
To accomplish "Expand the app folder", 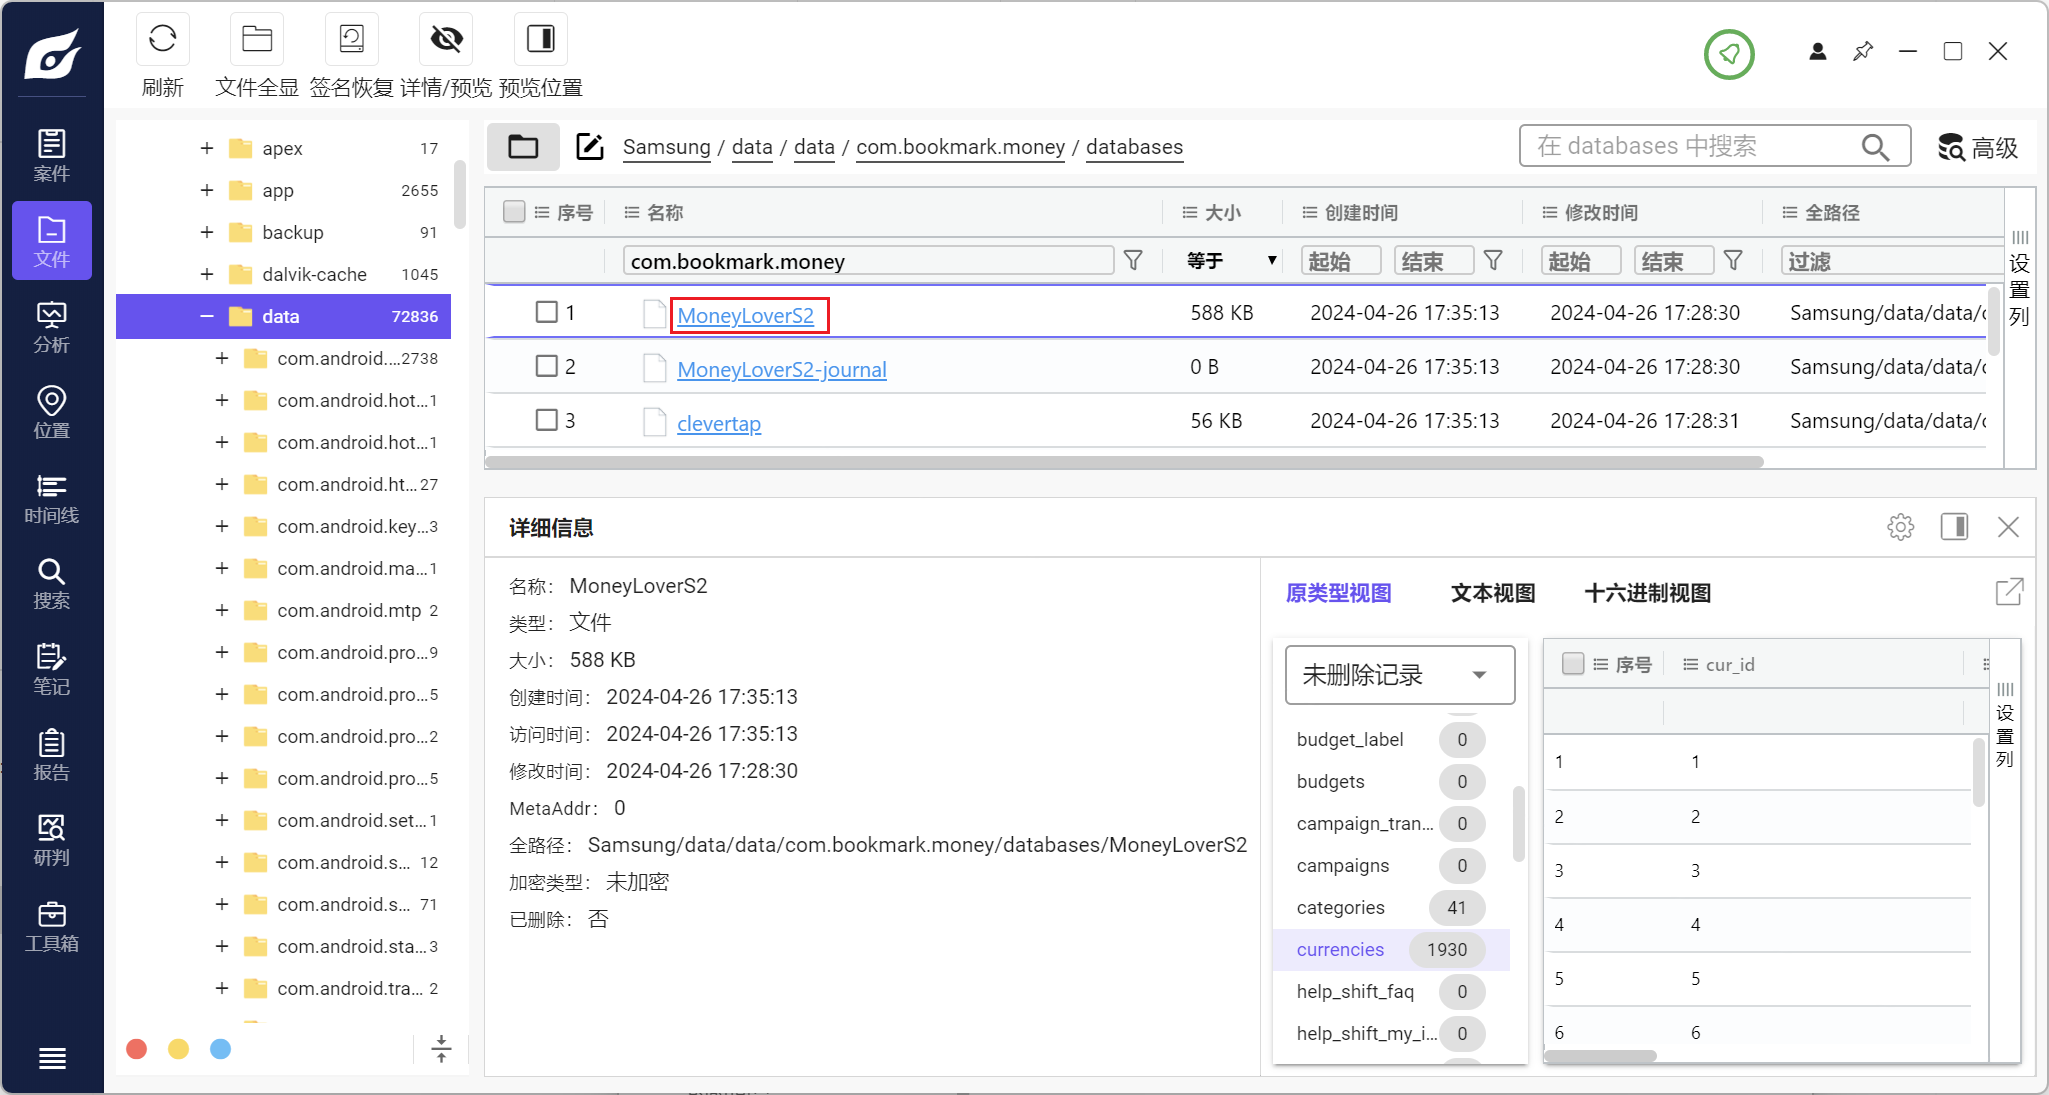I will 206,190.
